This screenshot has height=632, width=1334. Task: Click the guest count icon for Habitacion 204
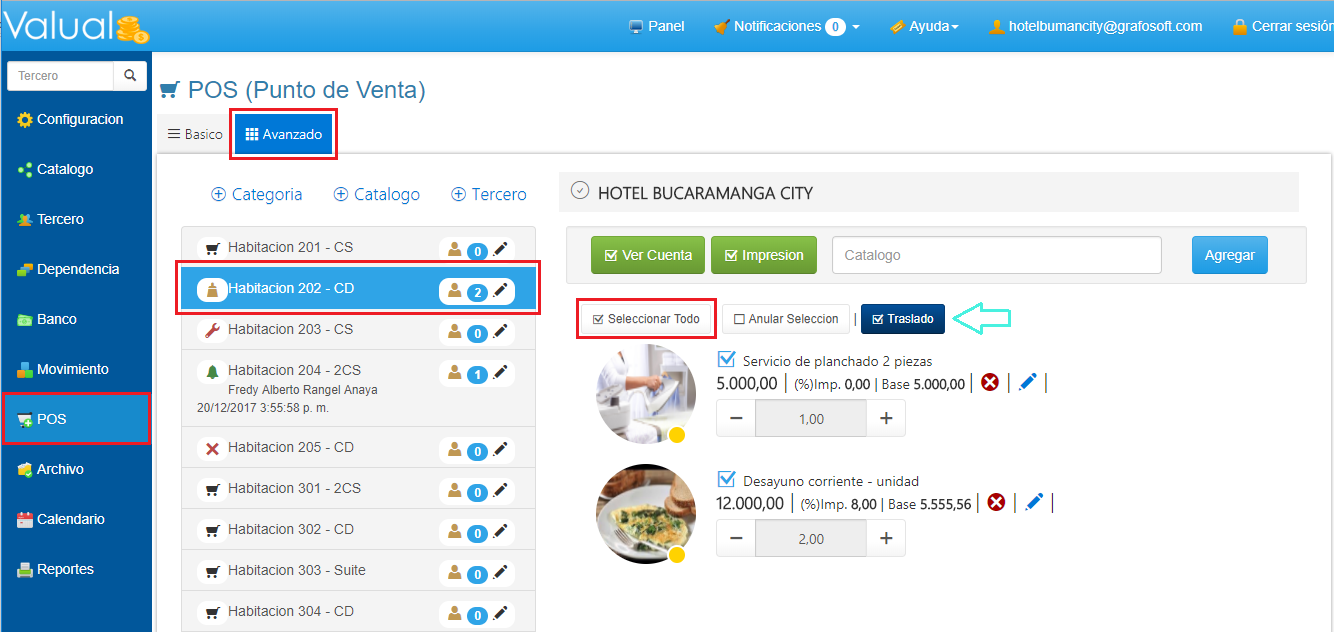[x=455, y=373]
